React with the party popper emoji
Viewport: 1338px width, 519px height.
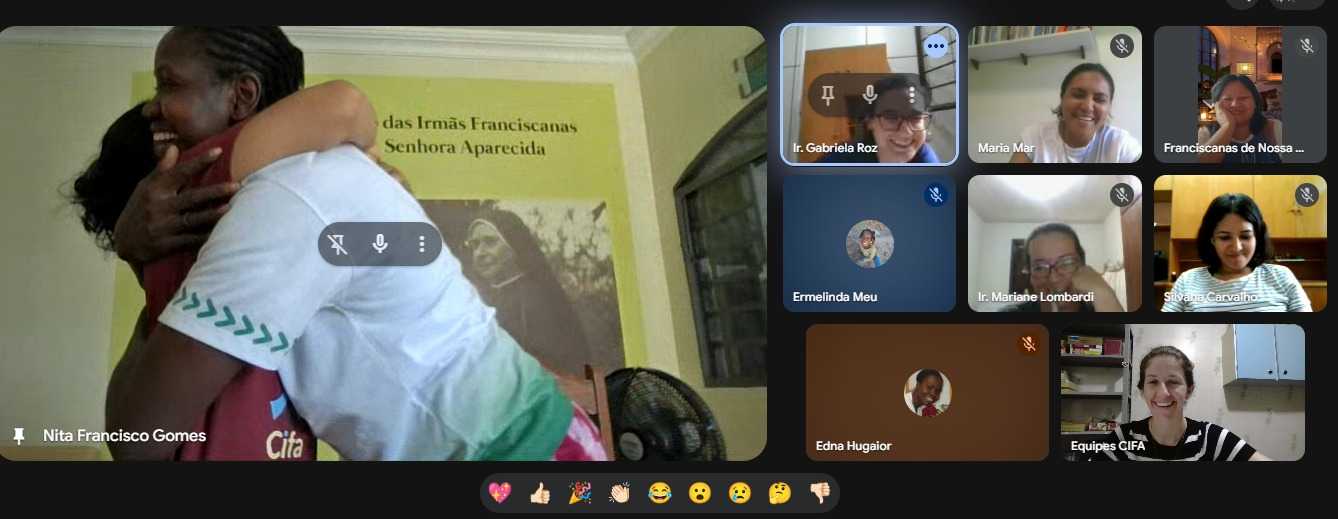[580, 492]
